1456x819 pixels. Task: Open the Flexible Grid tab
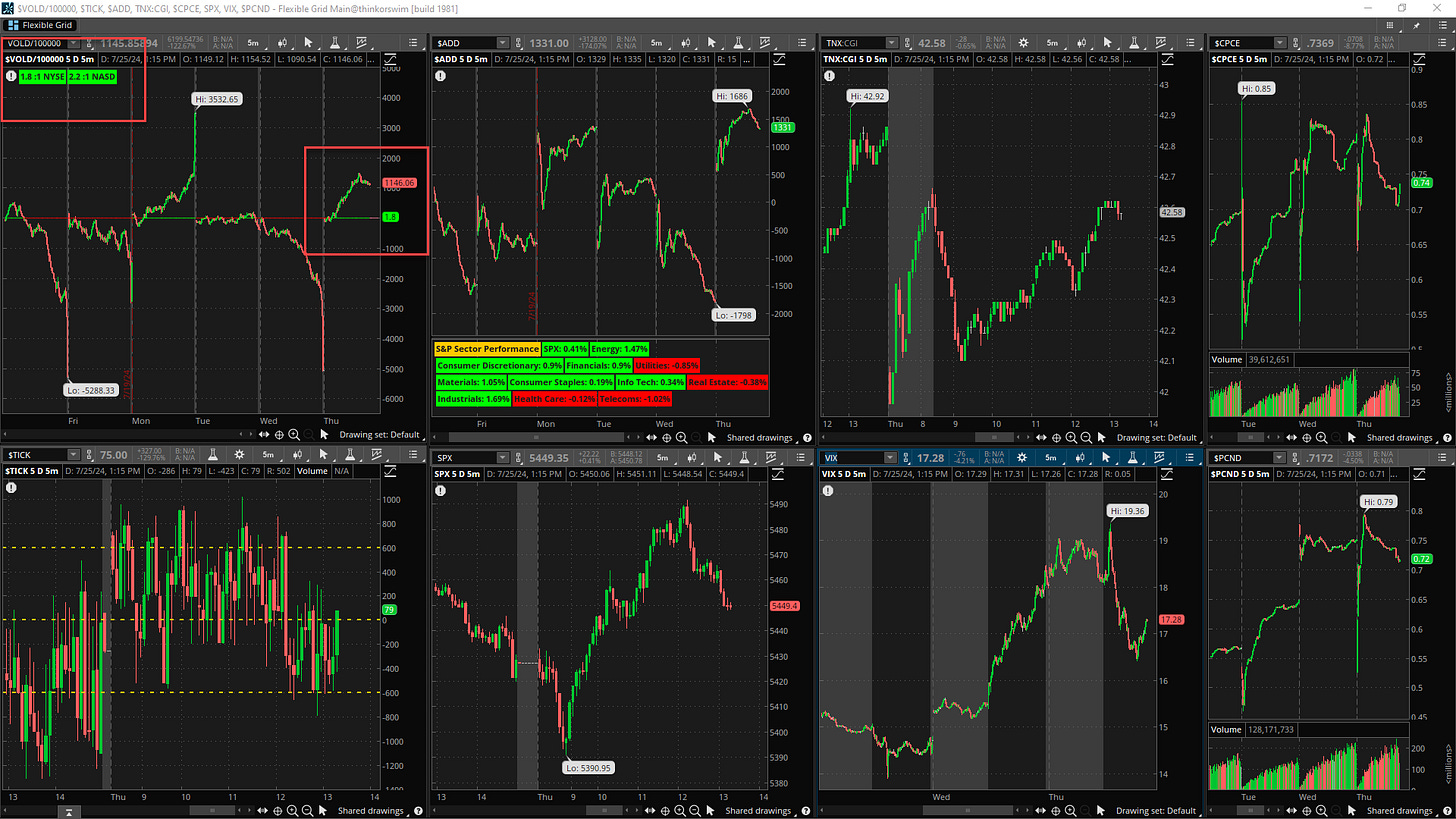click(x=39, y=24)
